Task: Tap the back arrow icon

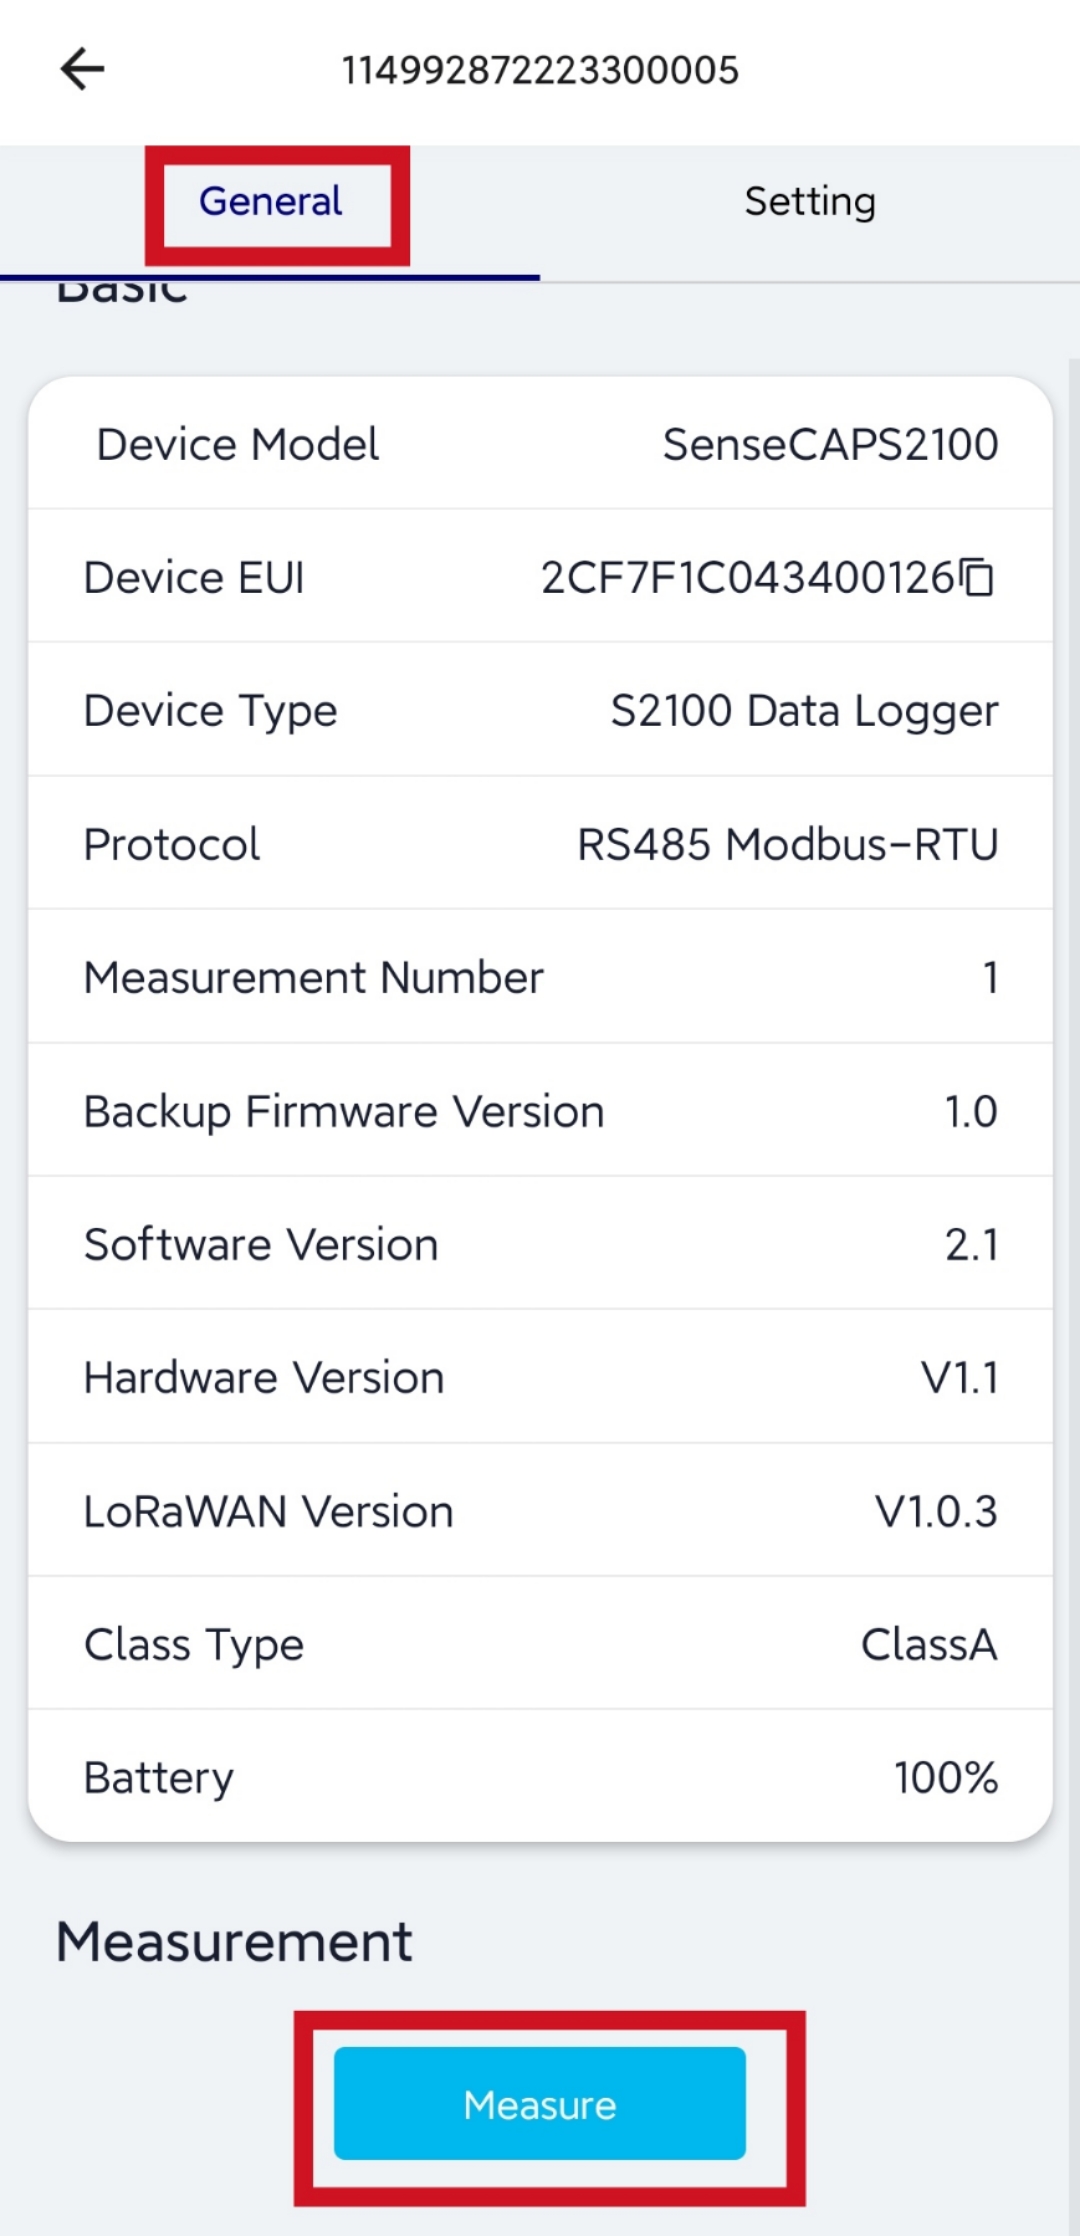Action: pos(83,70)
